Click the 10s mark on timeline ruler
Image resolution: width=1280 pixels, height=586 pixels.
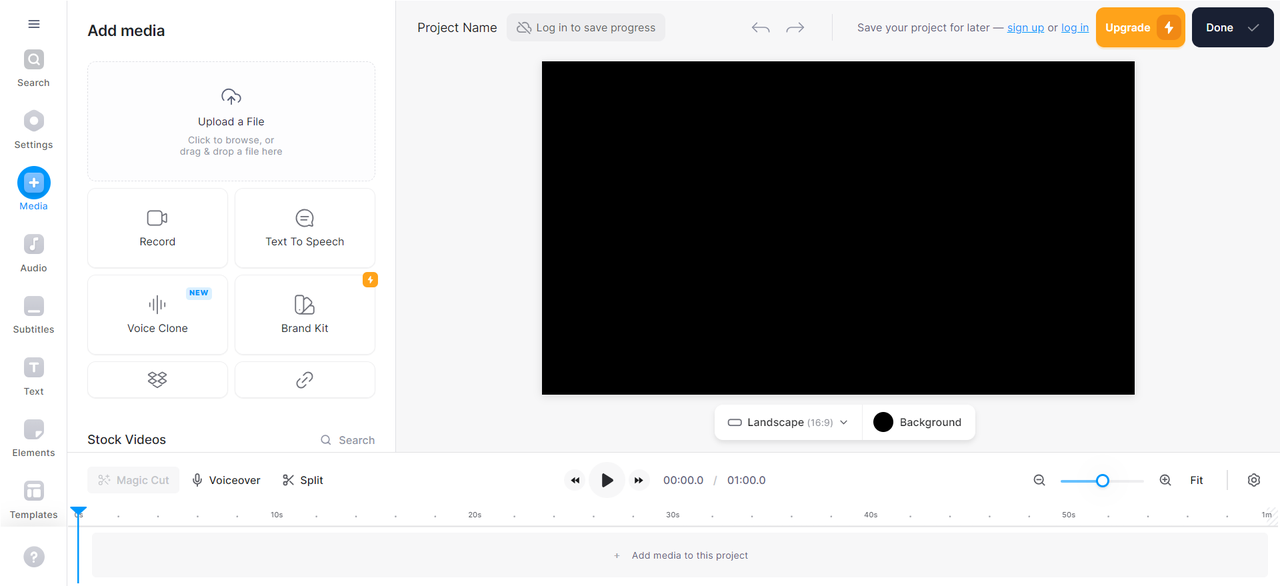click(277, 515)
